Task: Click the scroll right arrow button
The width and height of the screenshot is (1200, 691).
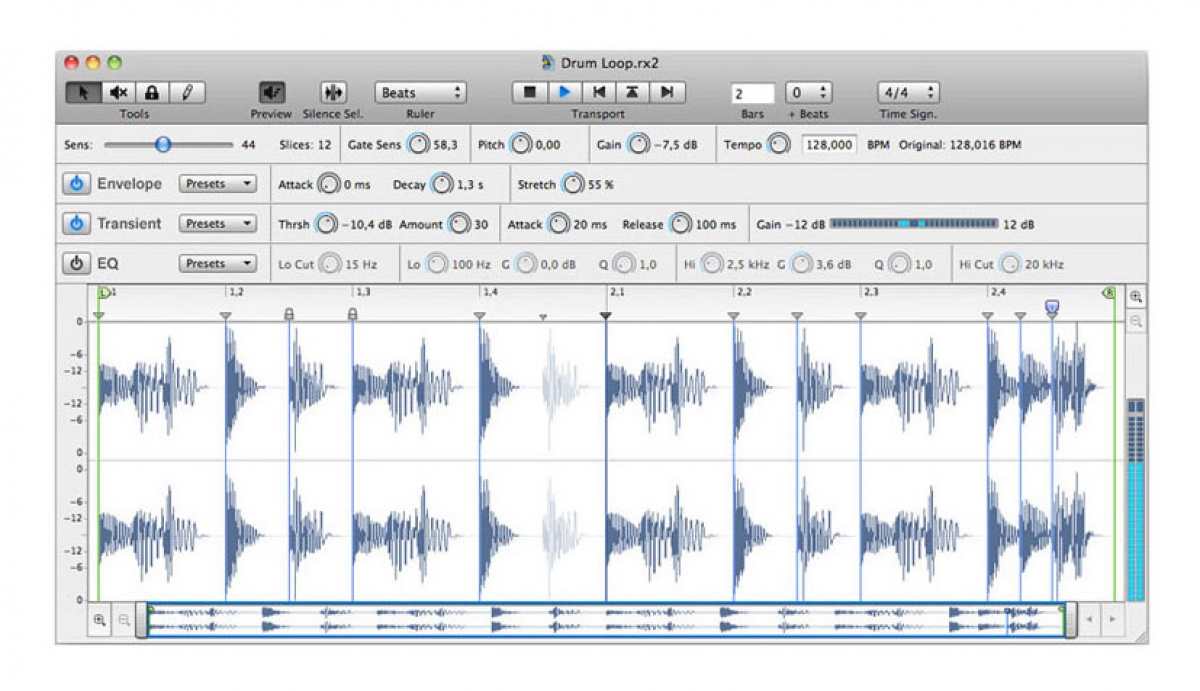Action: (x=1112, y=620)
